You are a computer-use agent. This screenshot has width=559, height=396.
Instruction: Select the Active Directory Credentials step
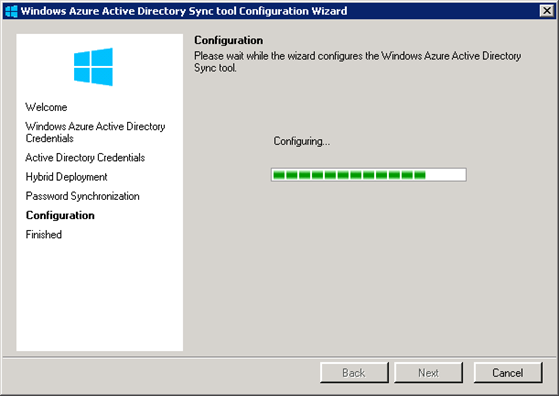[x=85, y=158]
